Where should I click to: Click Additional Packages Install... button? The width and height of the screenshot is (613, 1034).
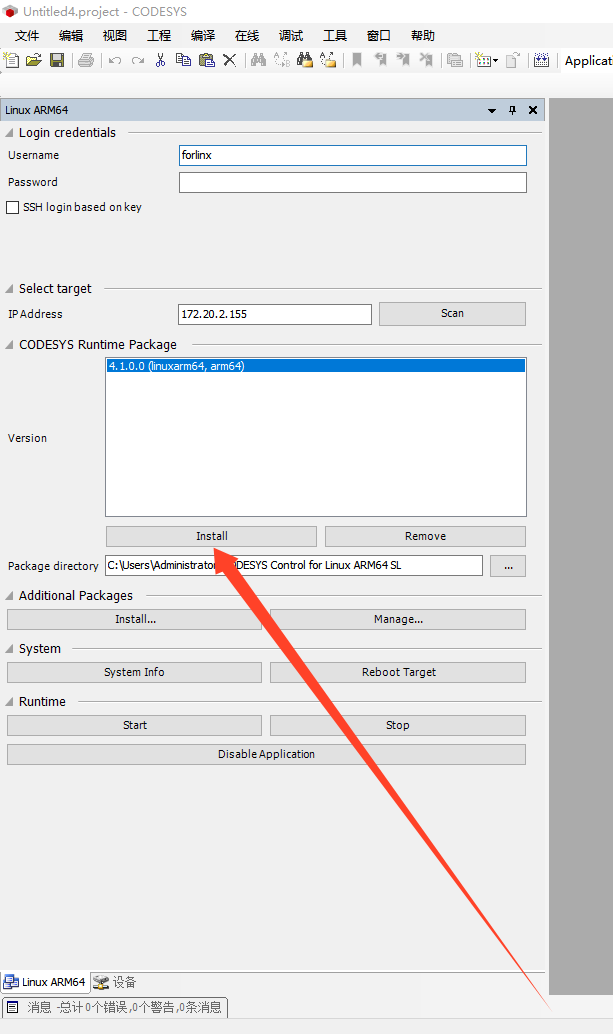pos(134,619)
